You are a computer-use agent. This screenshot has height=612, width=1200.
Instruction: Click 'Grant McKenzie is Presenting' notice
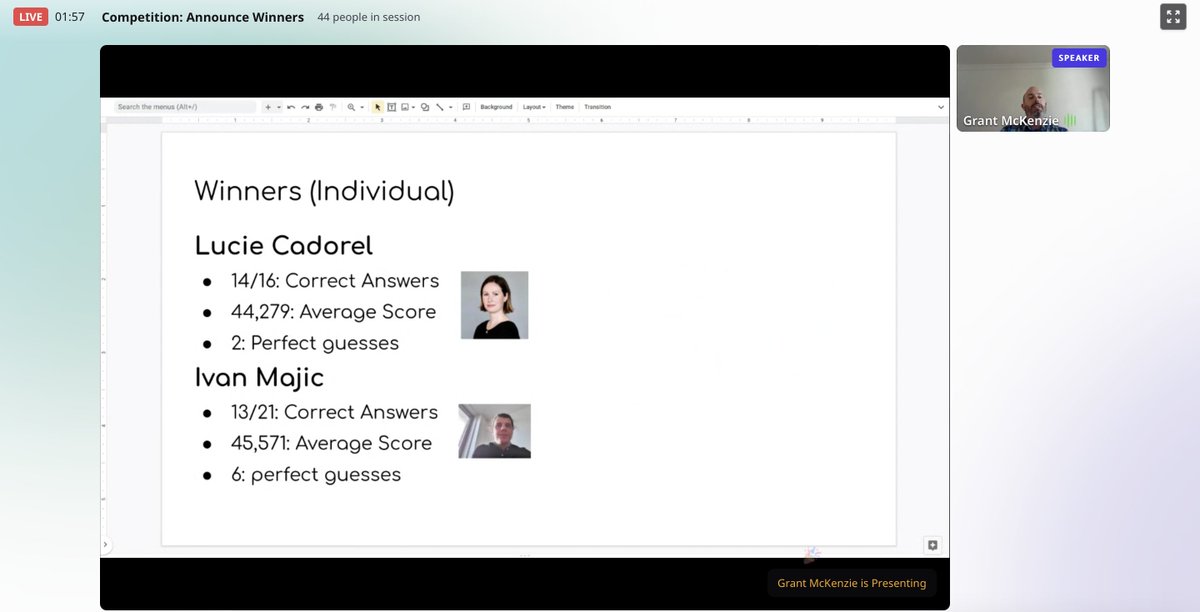coord(852,583)
